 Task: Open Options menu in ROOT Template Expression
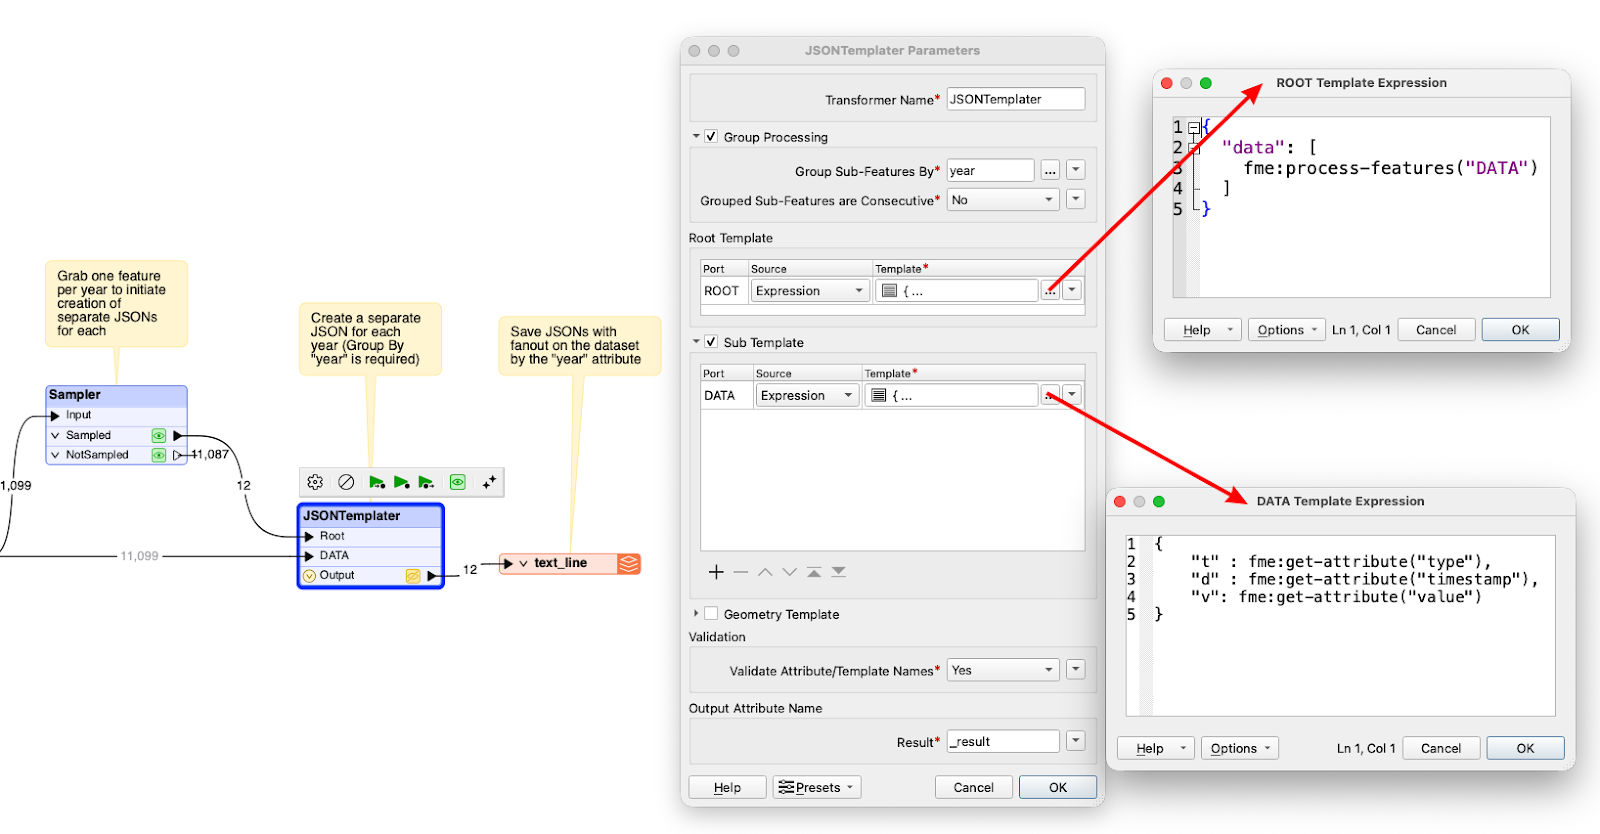coord(1286,330)
